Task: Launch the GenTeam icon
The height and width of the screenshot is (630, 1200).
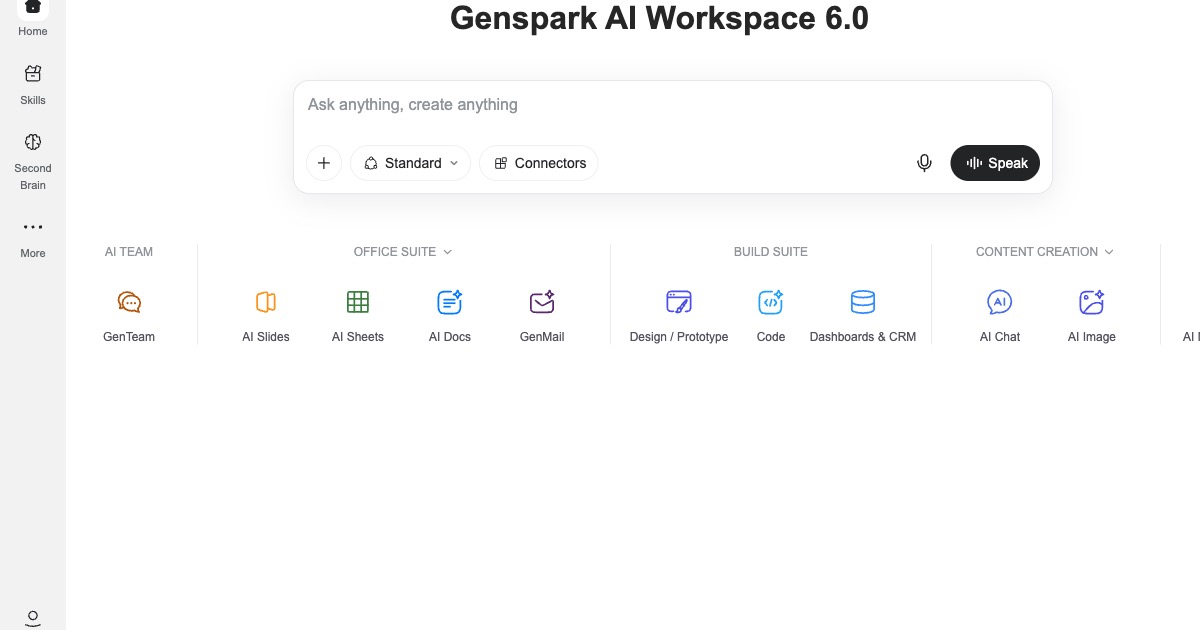Action: coord(129,302)
